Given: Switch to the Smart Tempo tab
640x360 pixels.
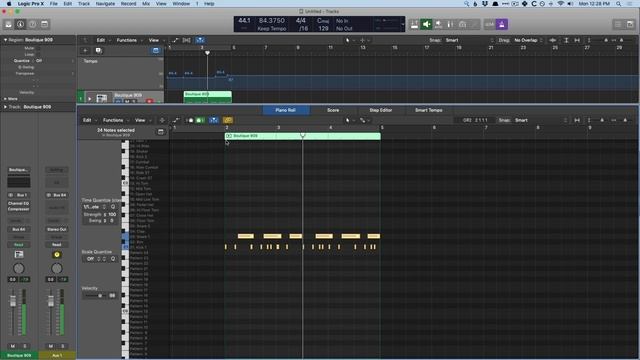Looking at the screenshot, I should [x=429, y=110].
